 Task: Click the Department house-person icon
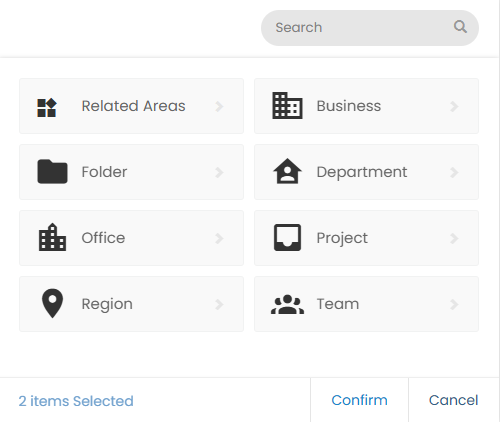(287, 171)
